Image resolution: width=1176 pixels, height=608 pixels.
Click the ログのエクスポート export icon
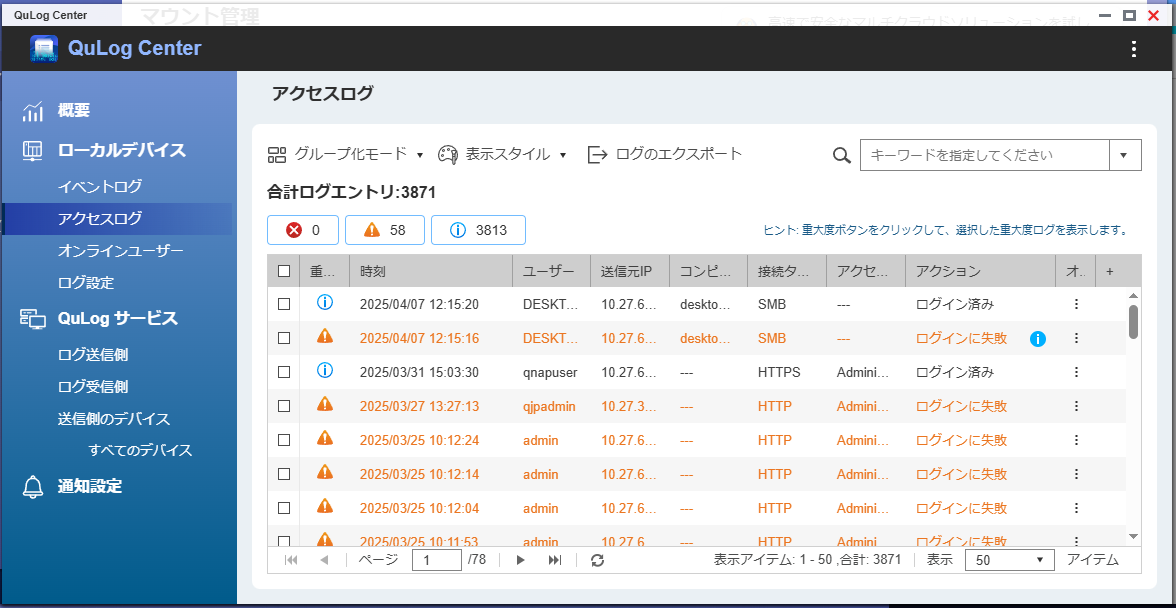[597, 154]
